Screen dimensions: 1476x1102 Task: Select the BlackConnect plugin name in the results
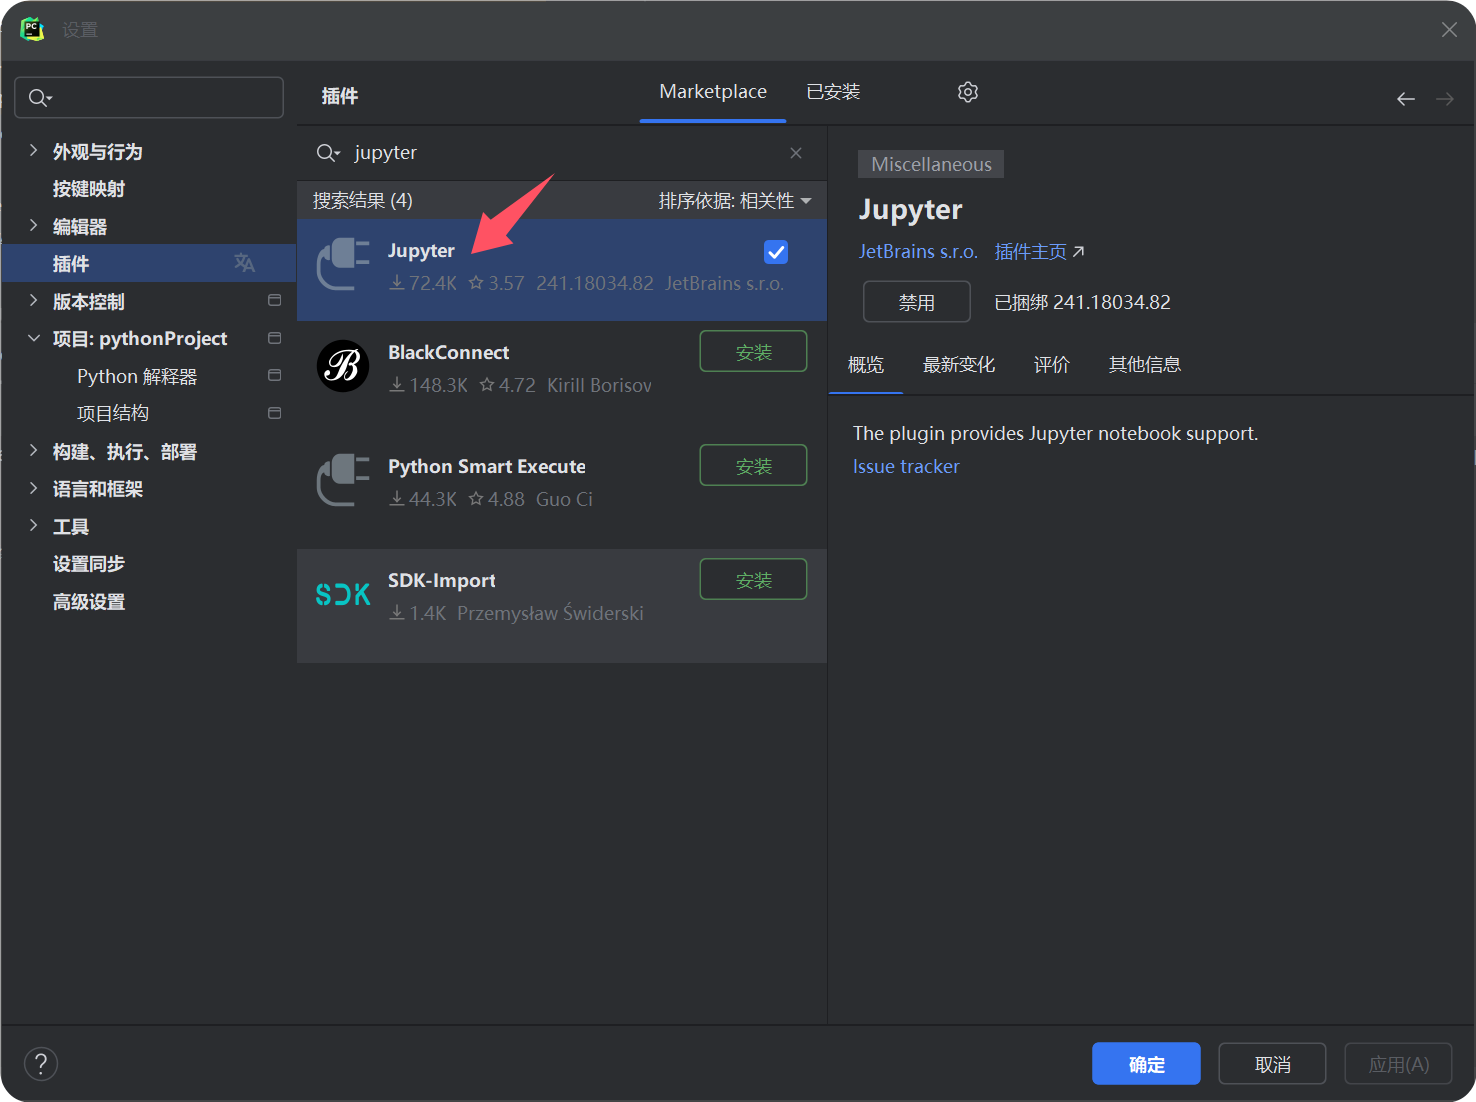449,352
